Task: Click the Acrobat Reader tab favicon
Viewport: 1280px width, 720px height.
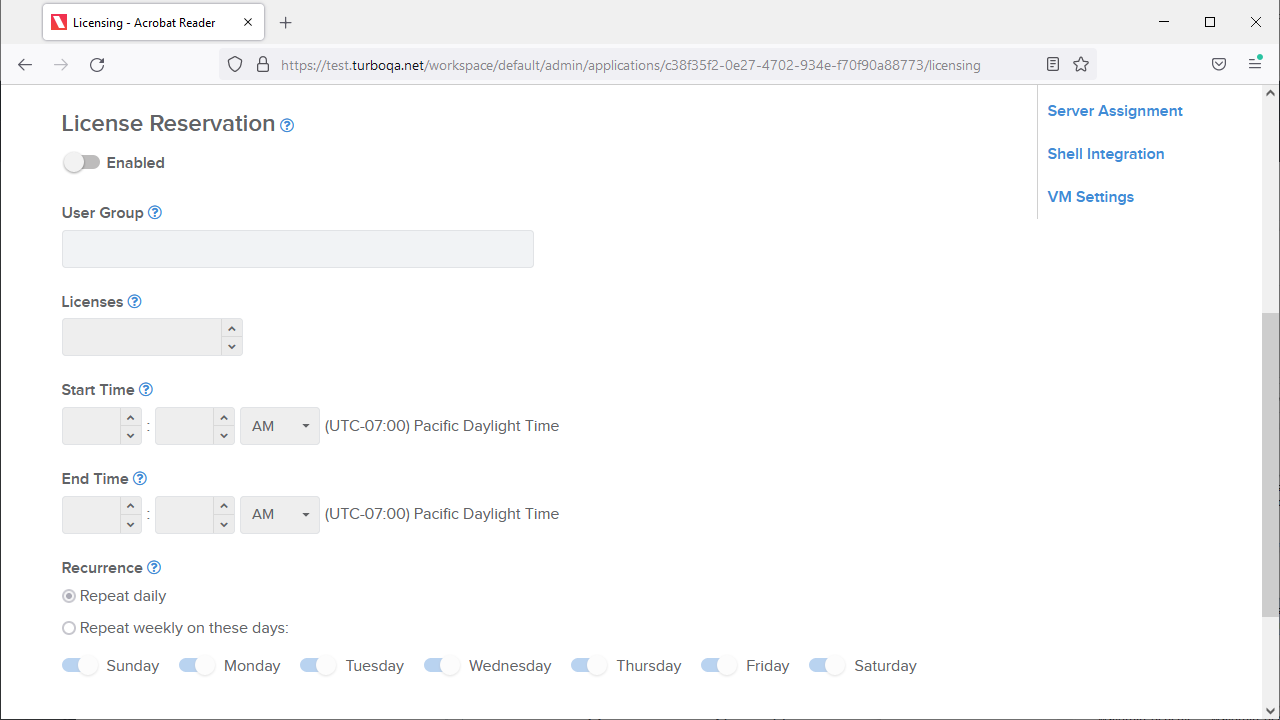Action: click(x=59, y=22)
